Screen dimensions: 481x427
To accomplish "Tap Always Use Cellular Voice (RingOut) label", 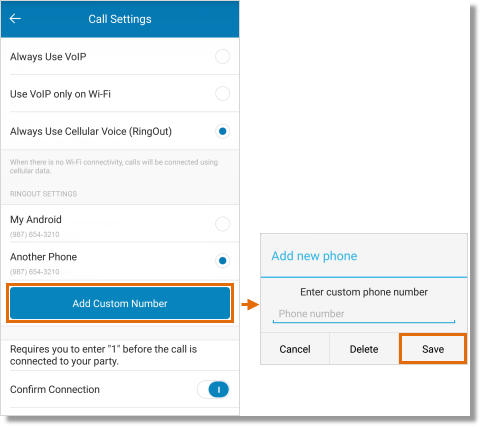I will click(x=91, y=131).
